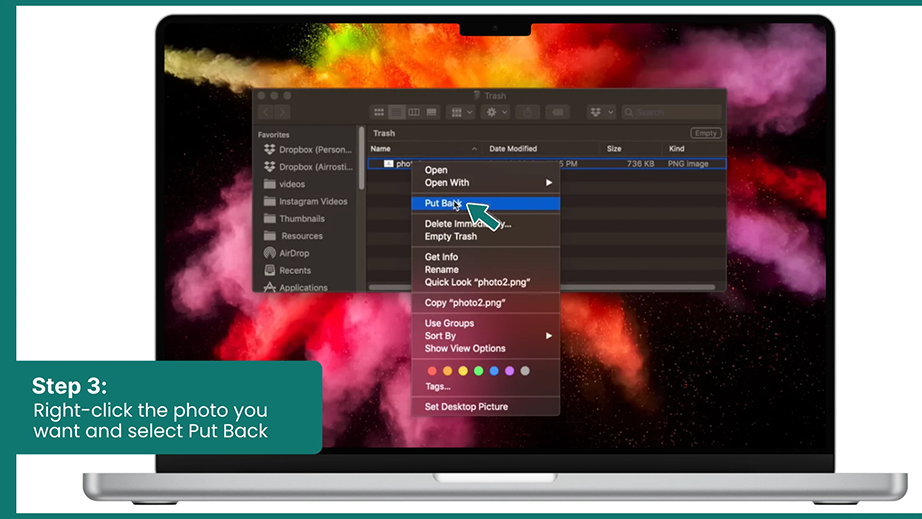Click the Empty button in Trash
Screen dimensions: 922x519
706,133
